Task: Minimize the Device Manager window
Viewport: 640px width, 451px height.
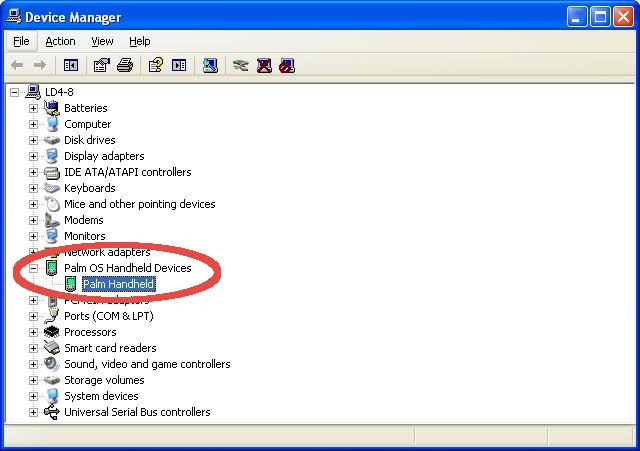Action: pos(577,17)
